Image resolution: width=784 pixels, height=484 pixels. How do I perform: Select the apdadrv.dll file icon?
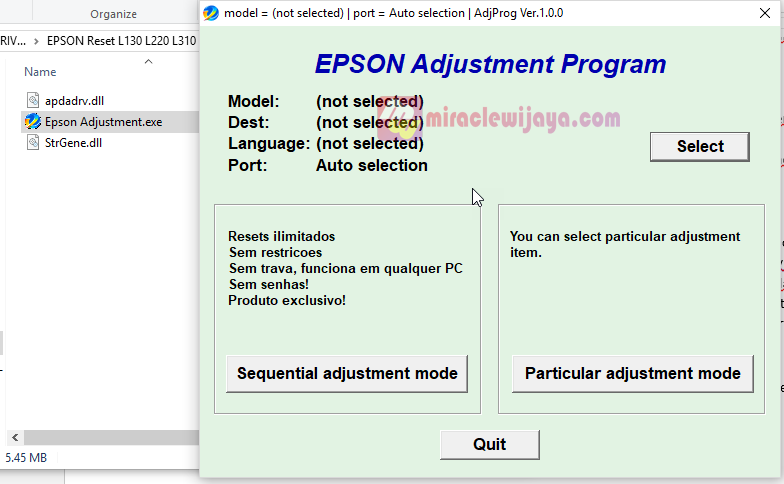(x=33, y=100)
